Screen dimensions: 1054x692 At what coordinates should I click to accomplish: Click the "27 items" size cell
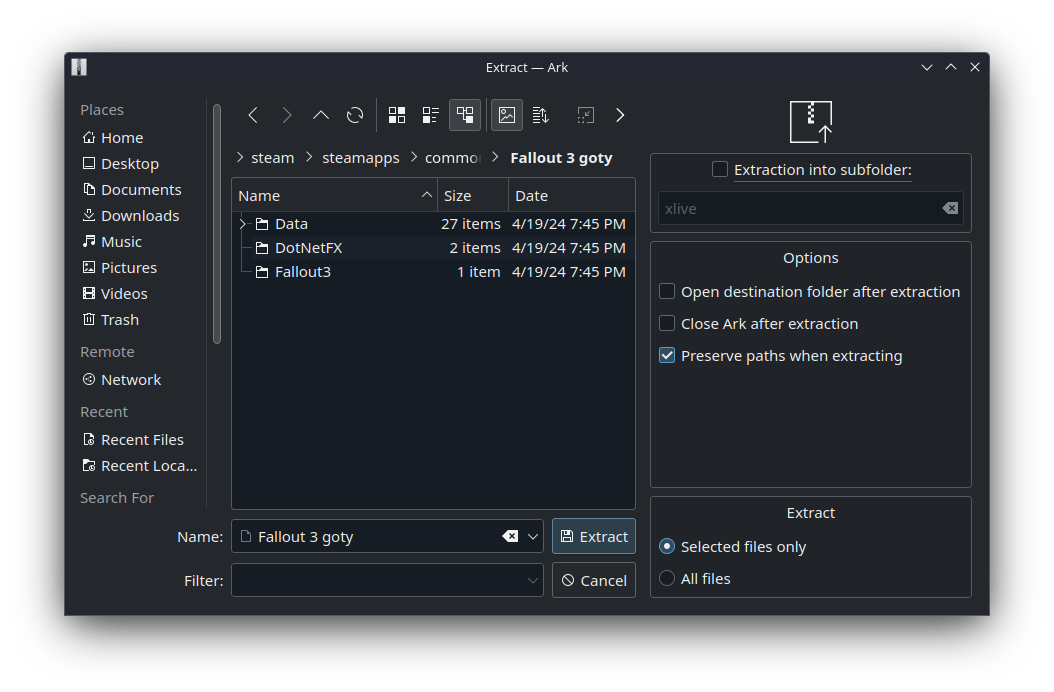(471, 224)
